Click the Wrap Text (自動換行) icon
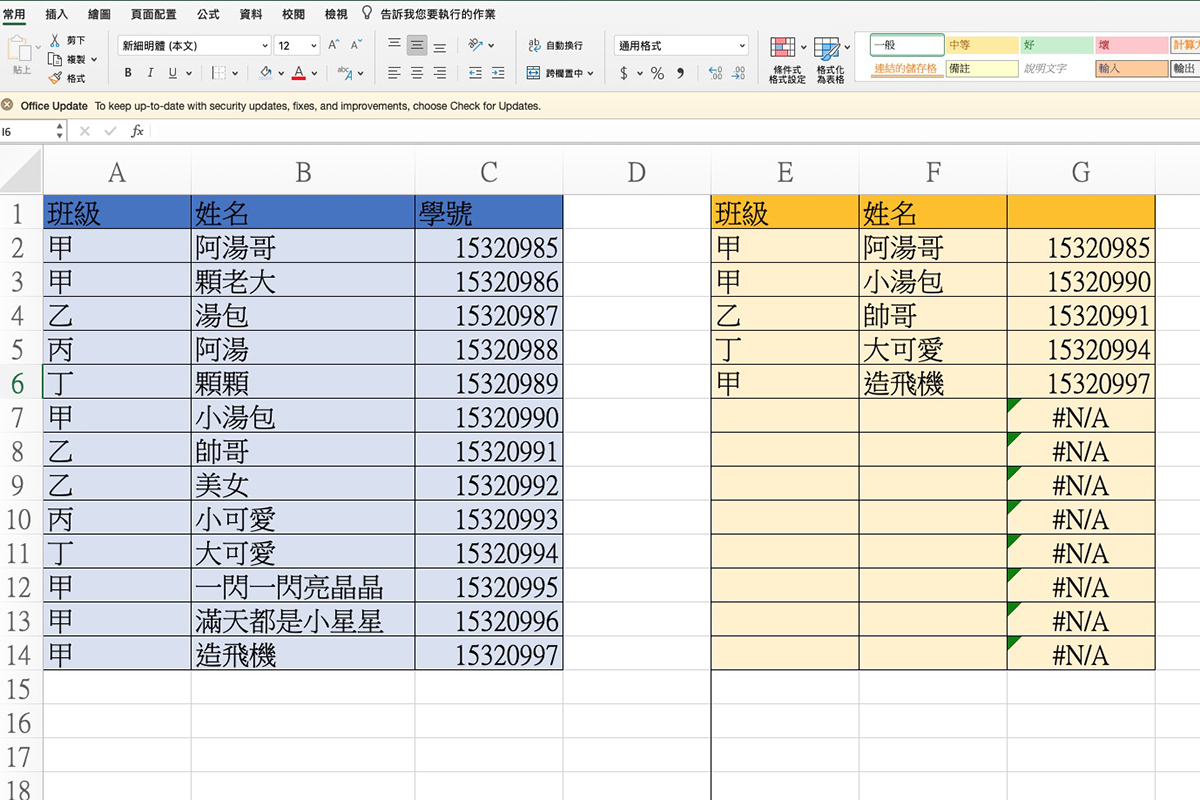Viewport: 1200px width, 800px height. click(535, 45)
